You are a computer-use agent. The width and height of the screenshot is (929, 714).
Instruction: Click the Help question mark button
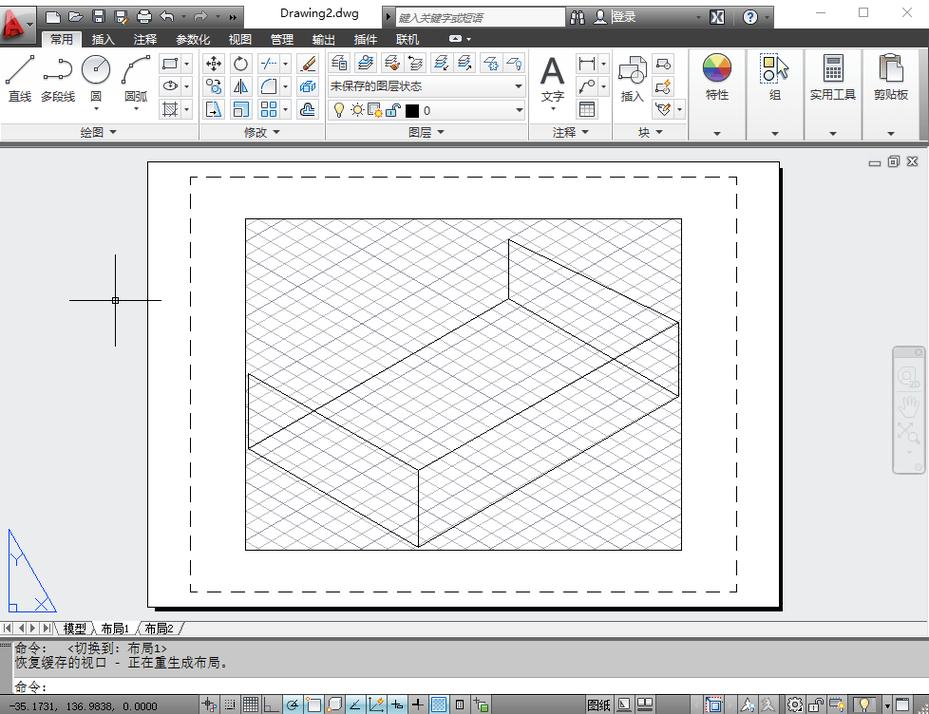pyautogui.click(x=750, y=17)
